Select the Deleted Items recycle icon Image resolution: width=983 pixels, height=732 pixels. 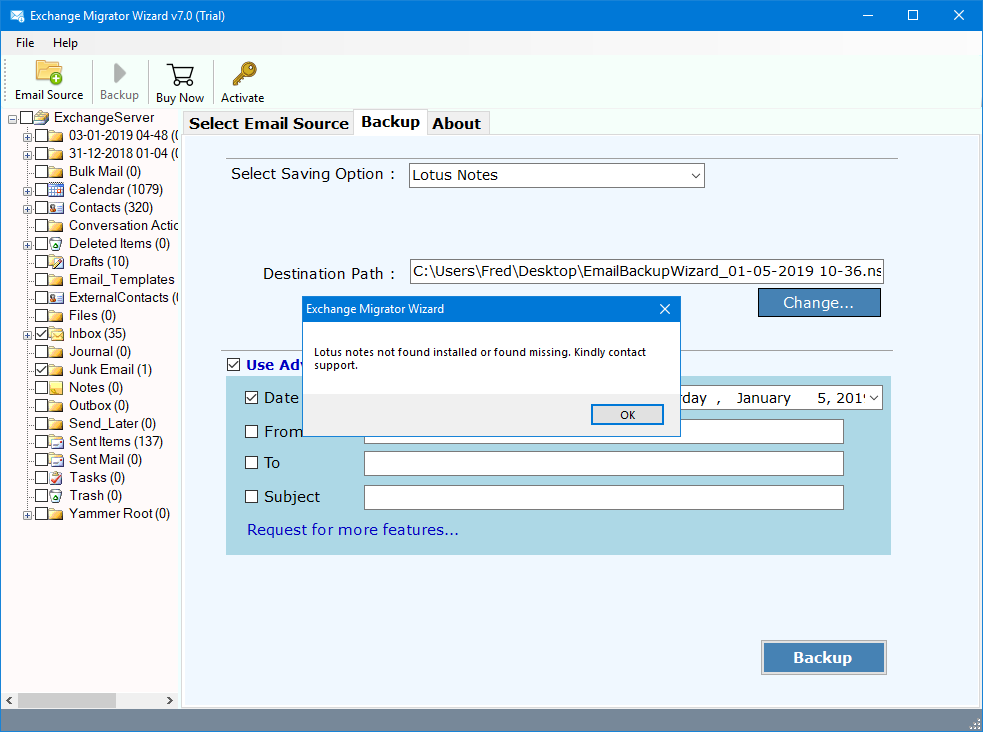coord(56,244)
